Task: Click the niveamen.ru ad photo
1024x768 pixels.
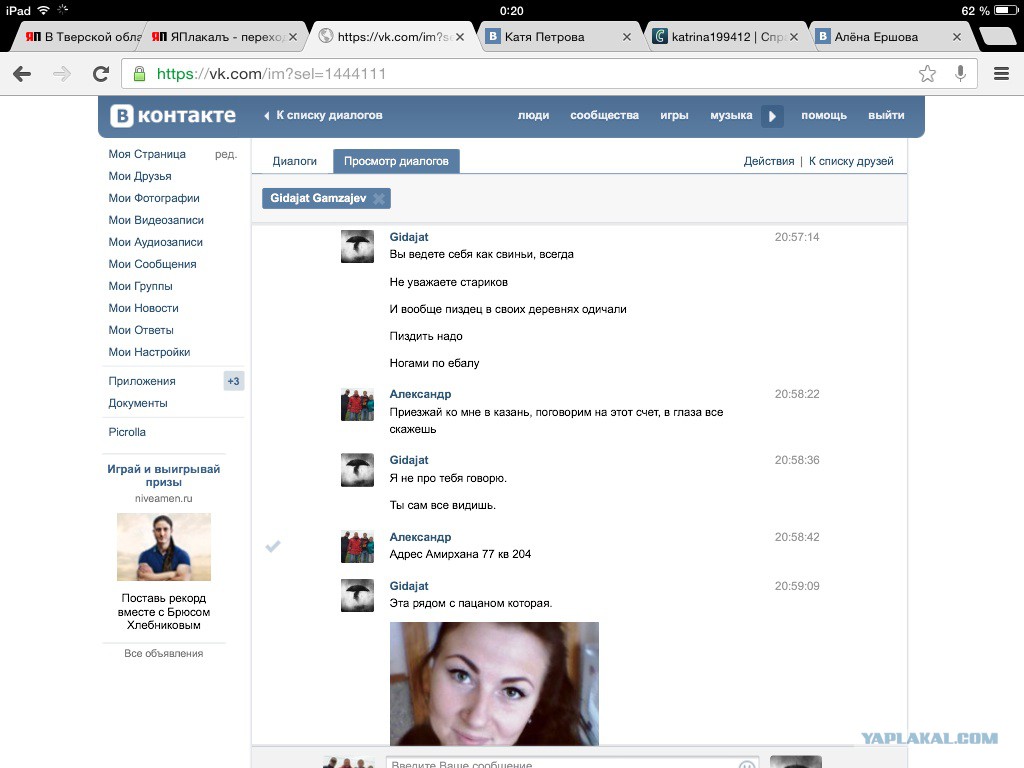Action: tap(164, 547)
